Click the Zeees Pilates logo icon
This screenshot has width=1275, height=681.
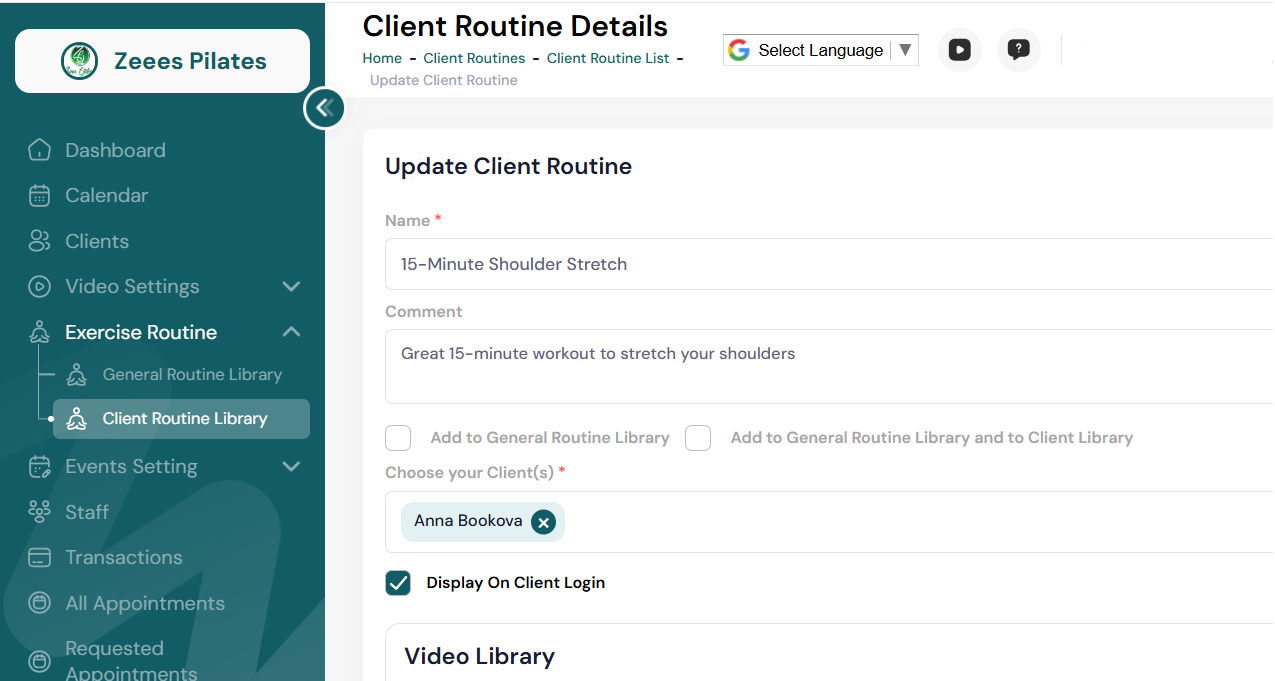[x=79, y=61]
